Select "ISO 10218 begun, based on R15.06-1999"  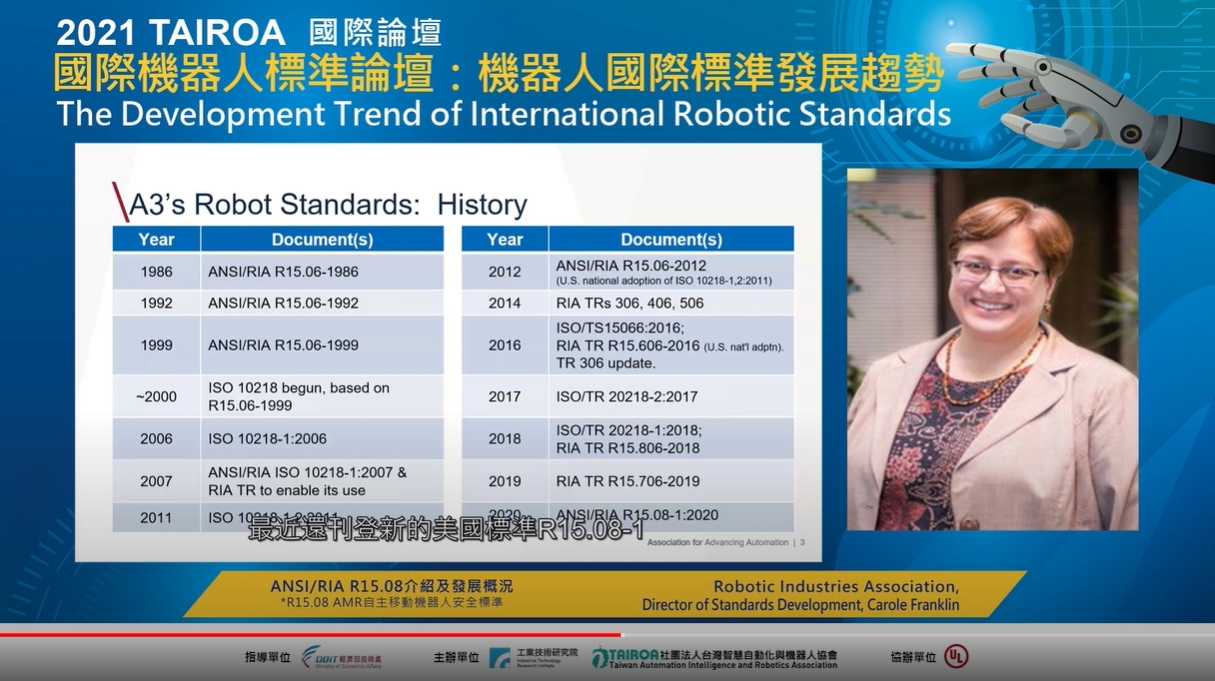pyautogui.click(x=322, y=396)
